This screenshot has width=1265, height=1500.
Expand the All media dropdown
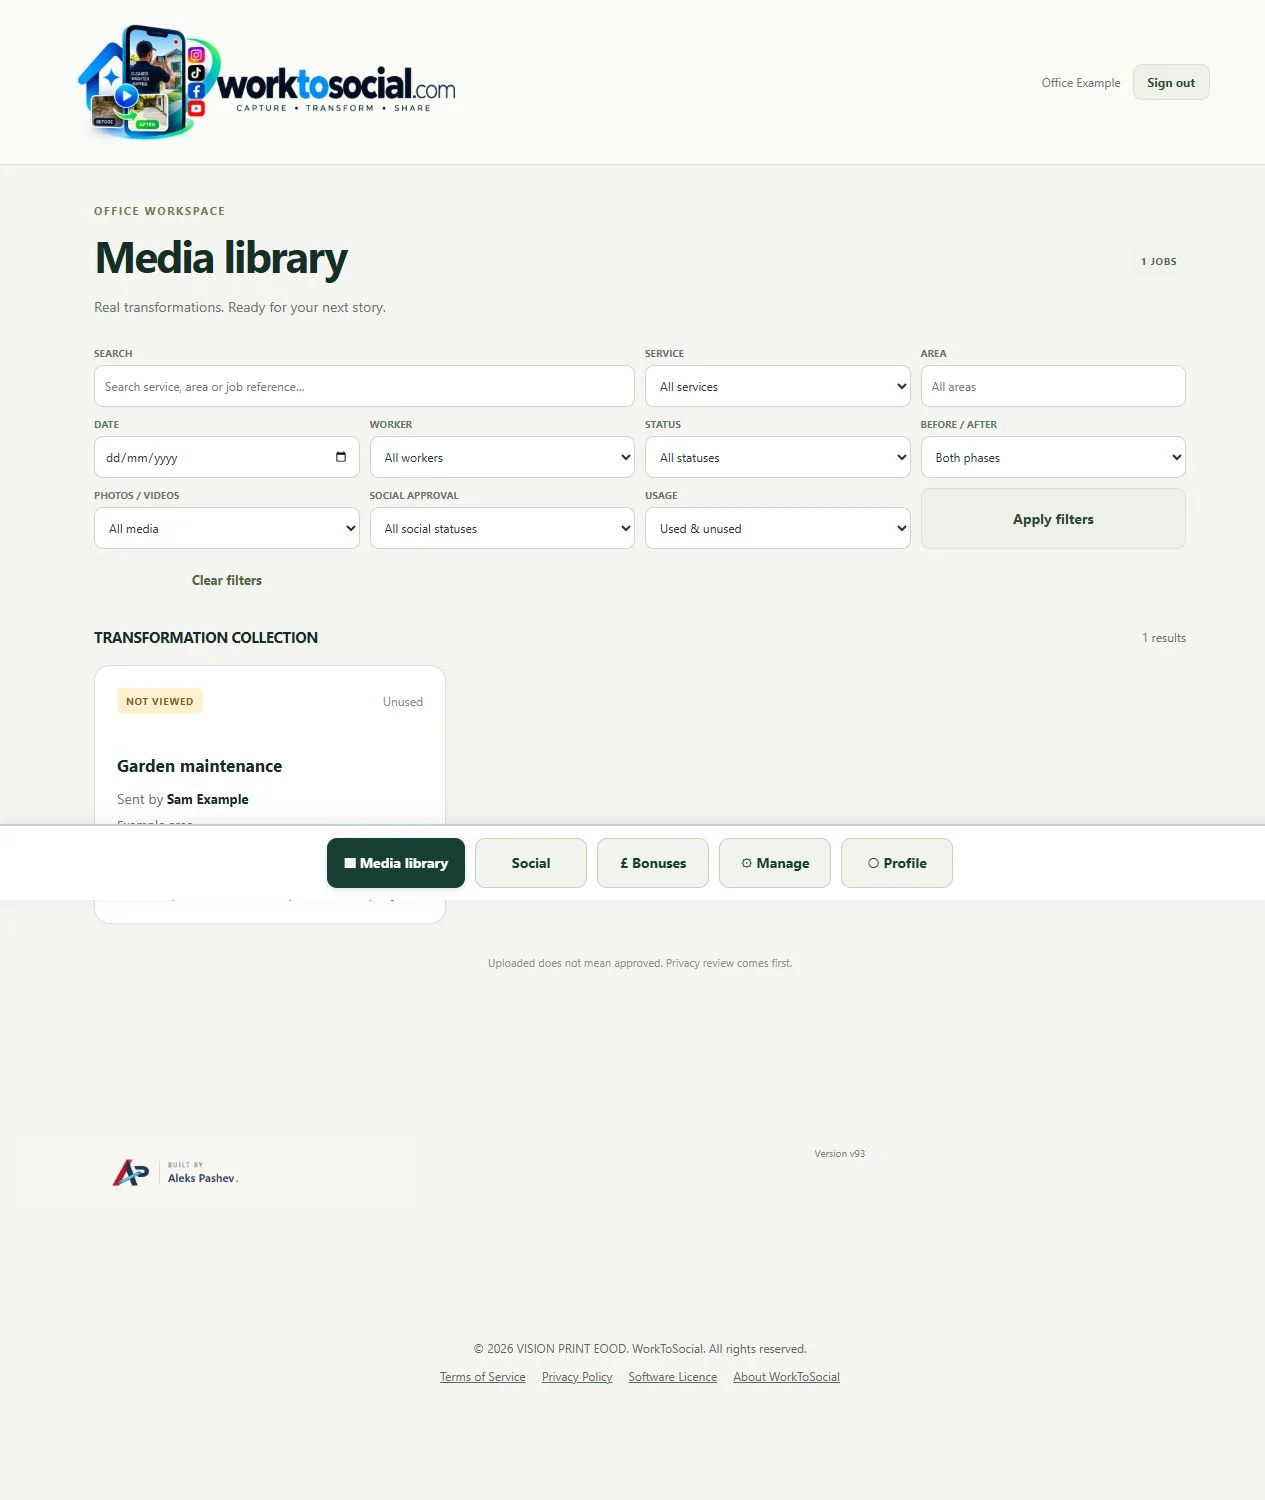coord(227,528)
